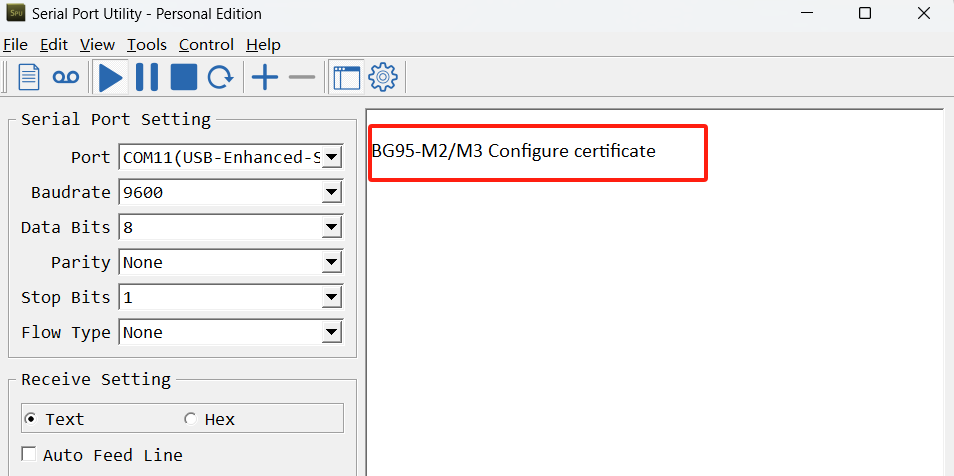This screenshot has width=954, height=476.
Task: Pause the serial port session
Action: 147,77
